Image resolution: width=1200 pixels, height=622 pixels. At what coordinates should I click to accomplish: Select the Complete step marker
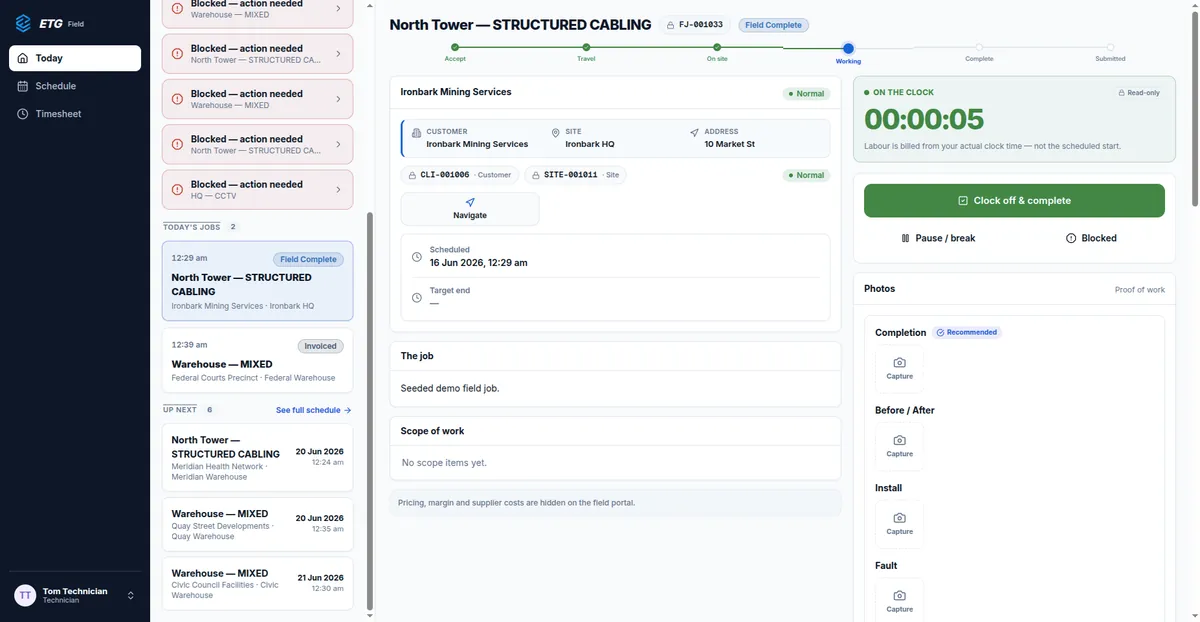[x=979, y=47]
